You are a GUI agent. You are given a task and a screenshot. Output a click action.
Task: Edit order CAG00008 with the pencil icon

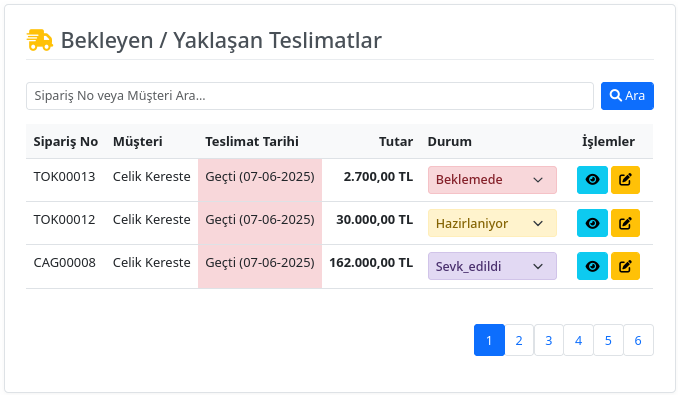pyautogui.click(x=625, y=266)
